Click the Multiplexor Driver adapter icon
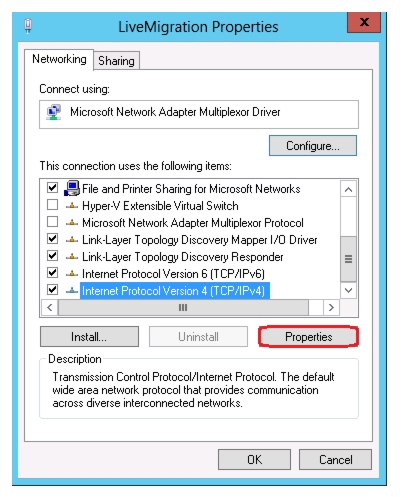400x499 pixels. tap(54, 112)
